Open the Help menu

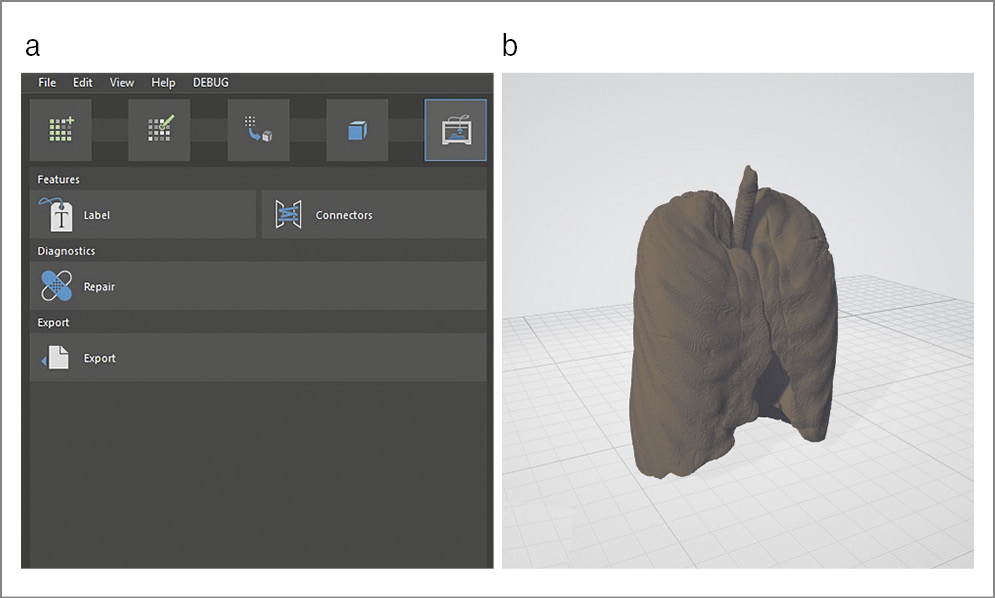tap(163, 83)
